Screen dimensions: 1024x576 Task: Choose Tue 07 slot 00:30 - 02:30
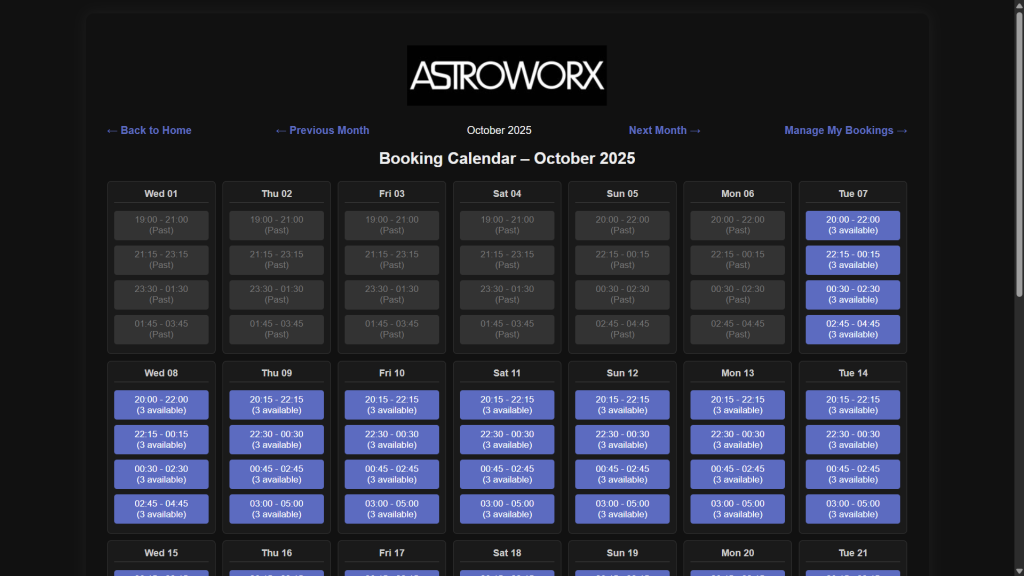click(852, 295)
